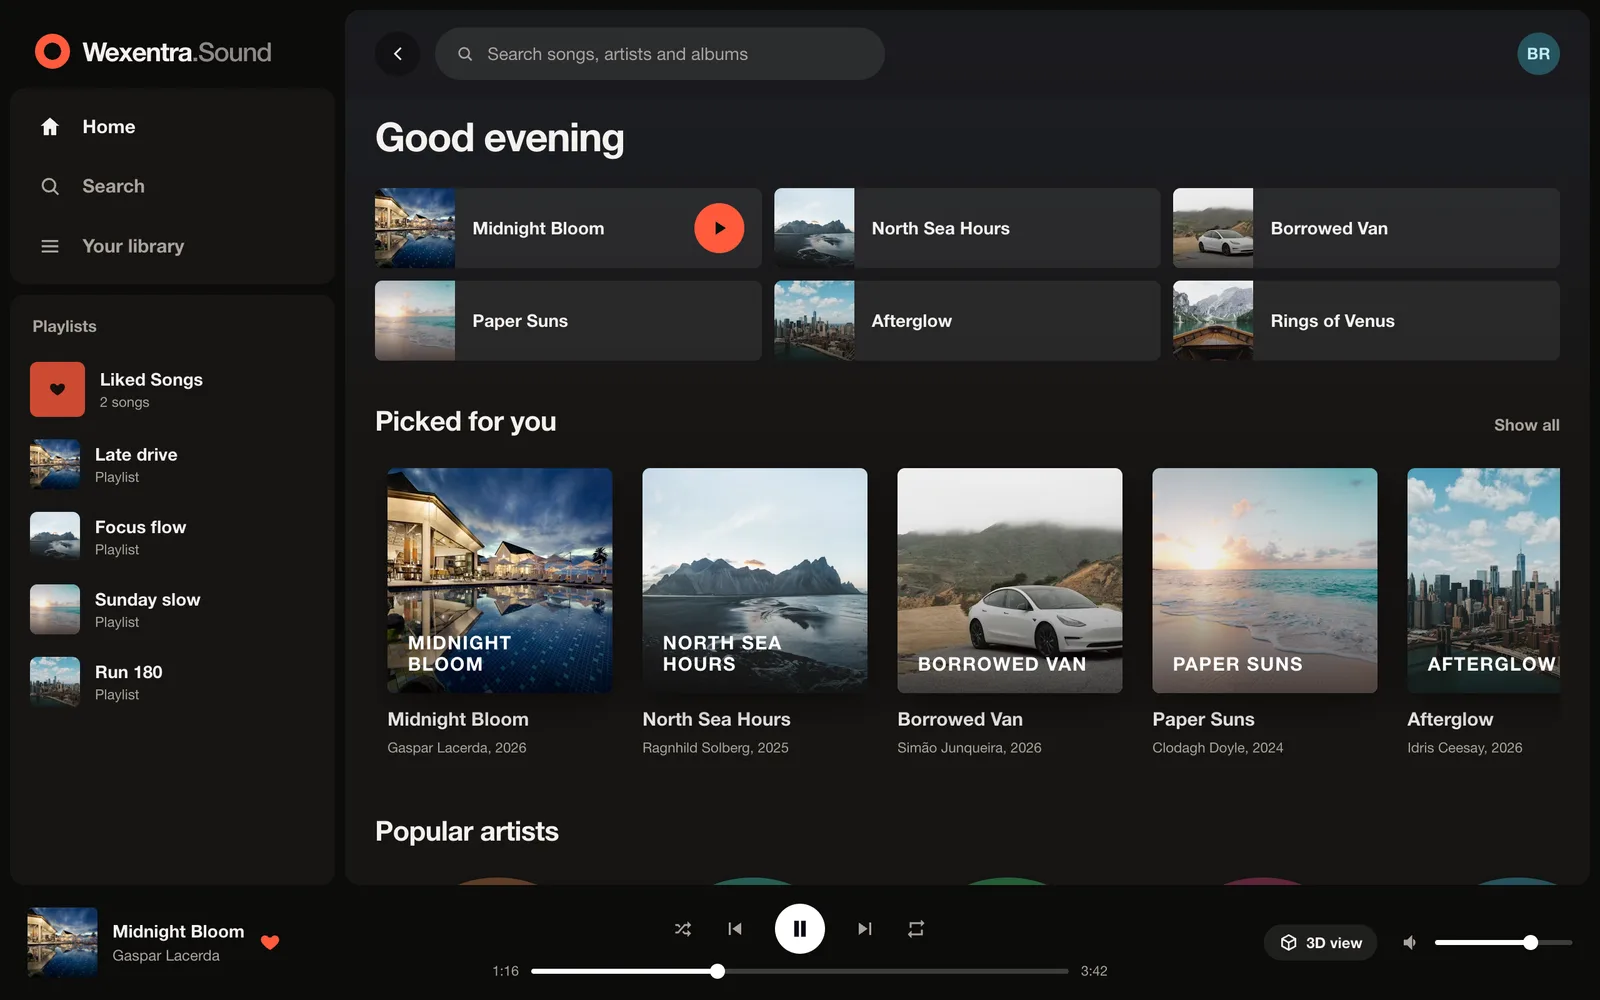Play Midnight Bloom with the orange button

[x=719, y=228]
